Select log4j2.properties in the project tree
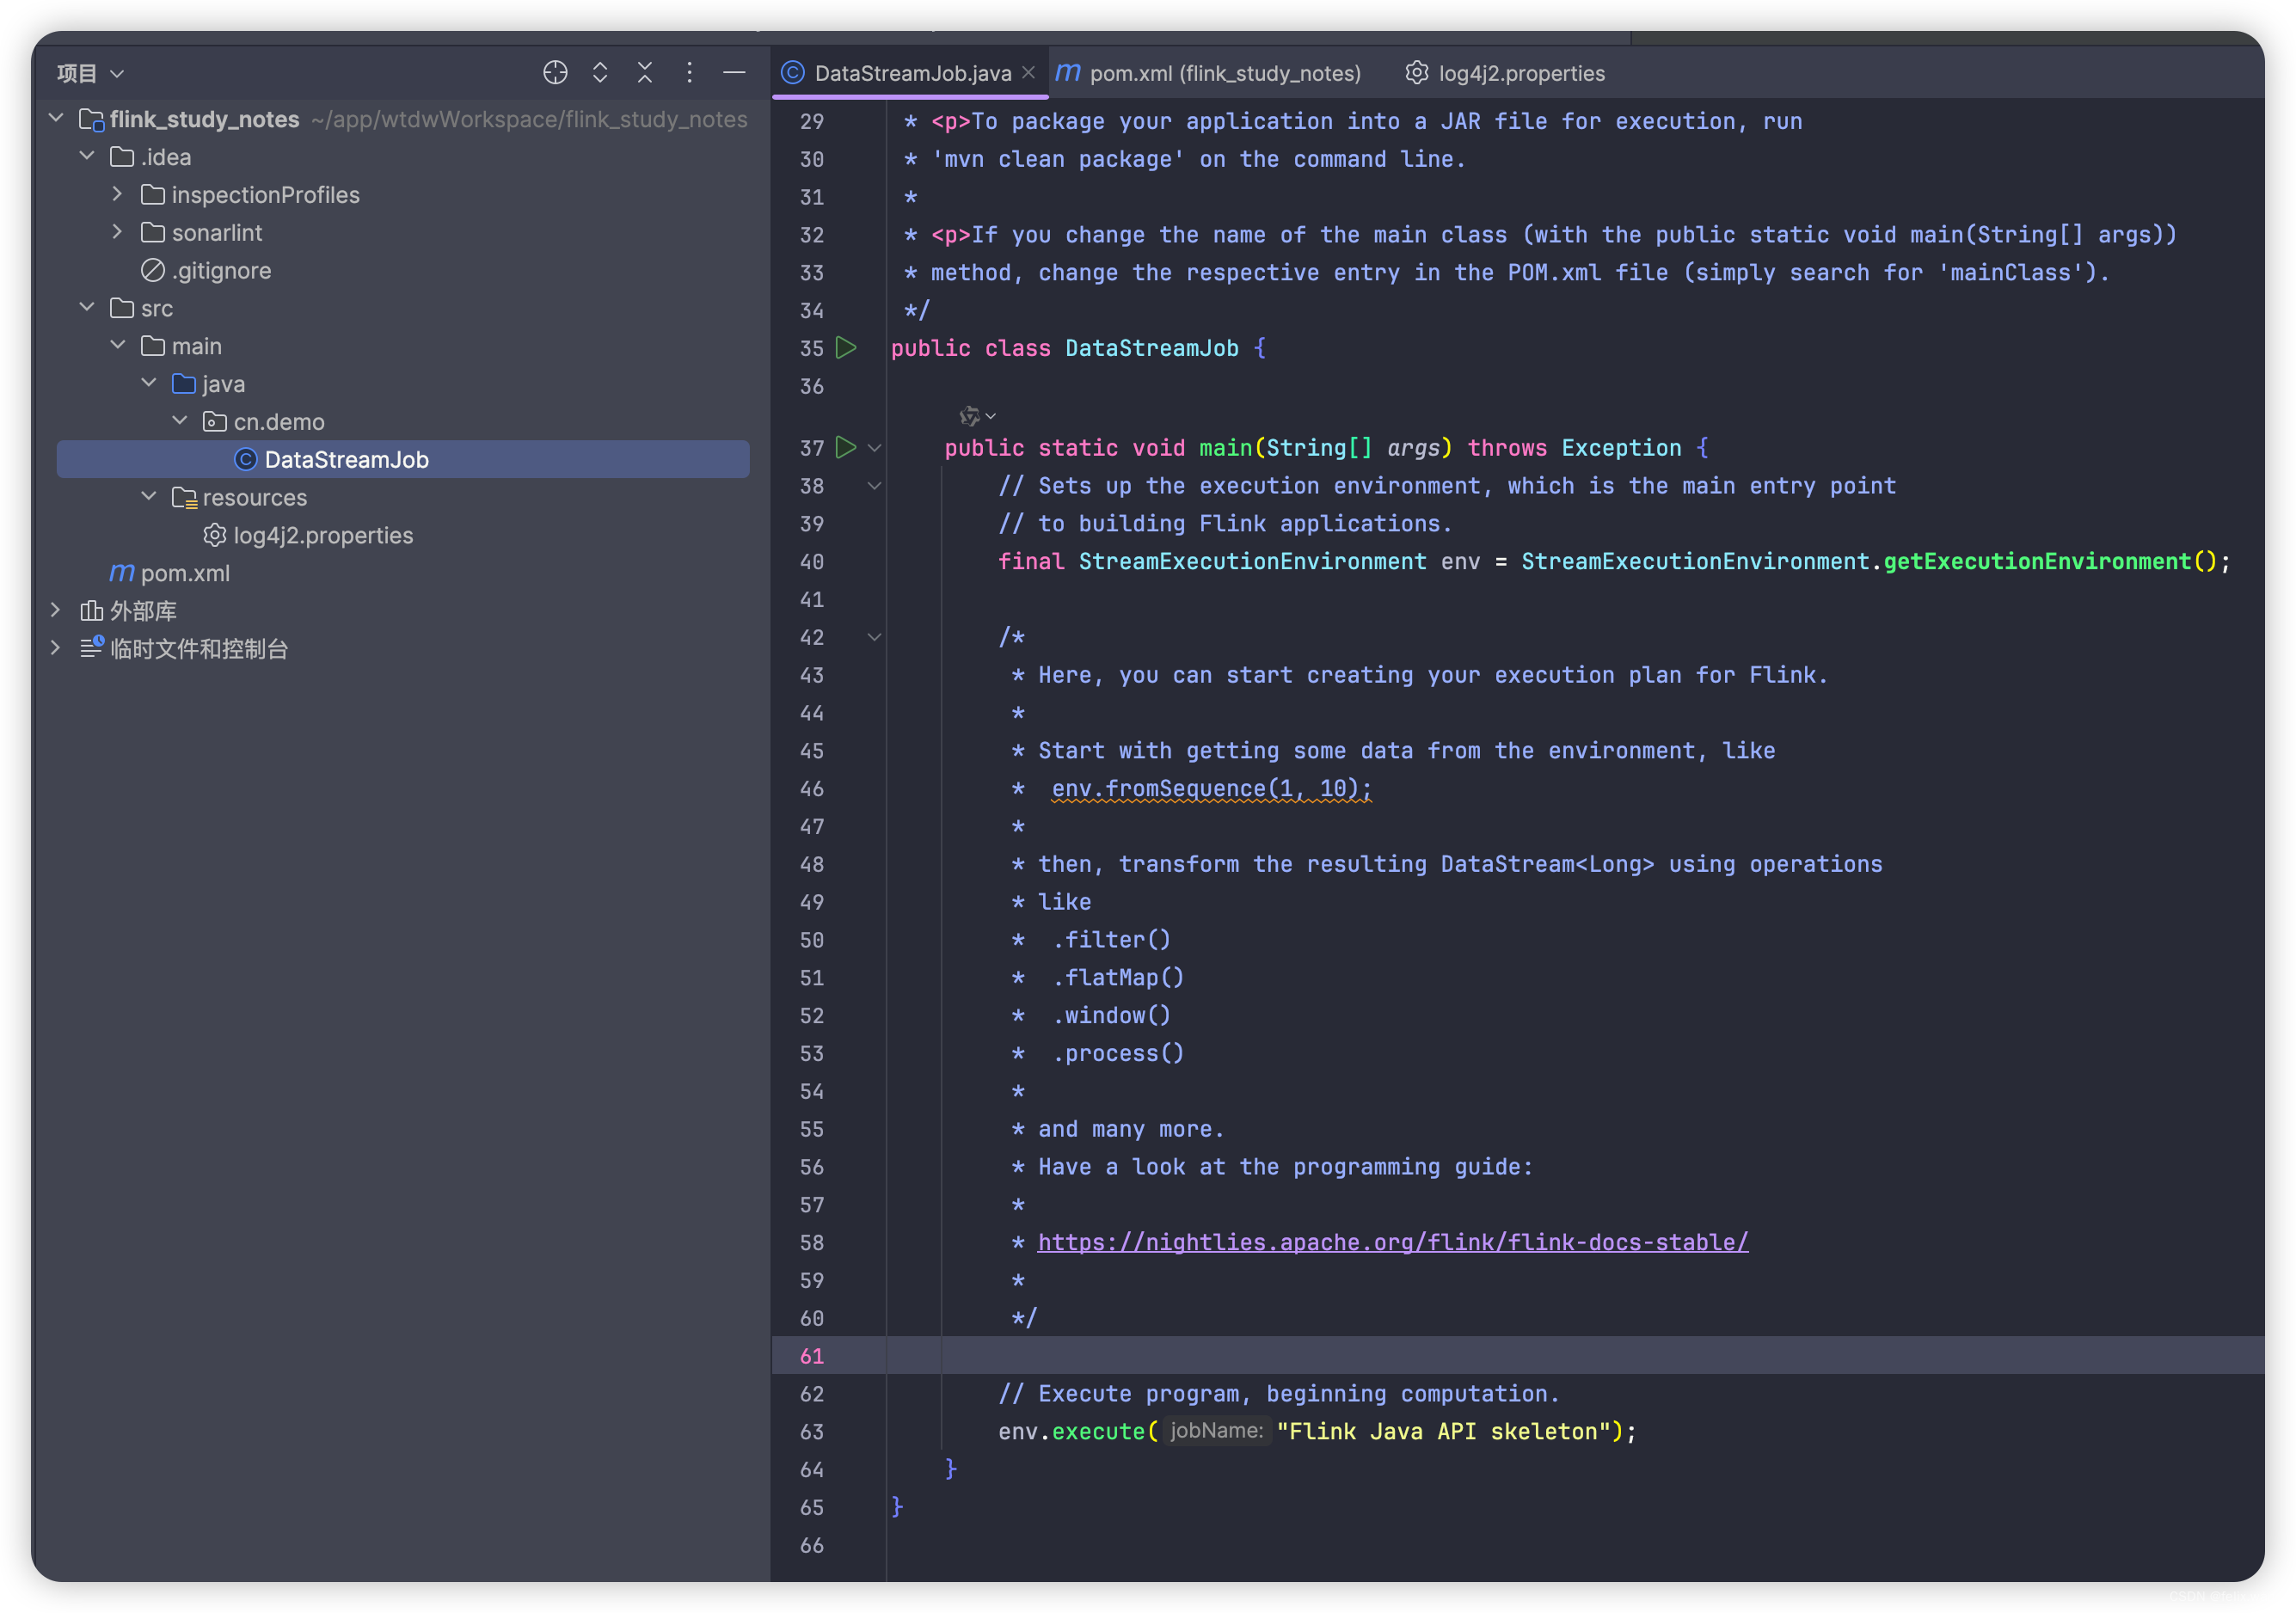This screenshot has width=2296, height=1613. [x=322, y=535]
